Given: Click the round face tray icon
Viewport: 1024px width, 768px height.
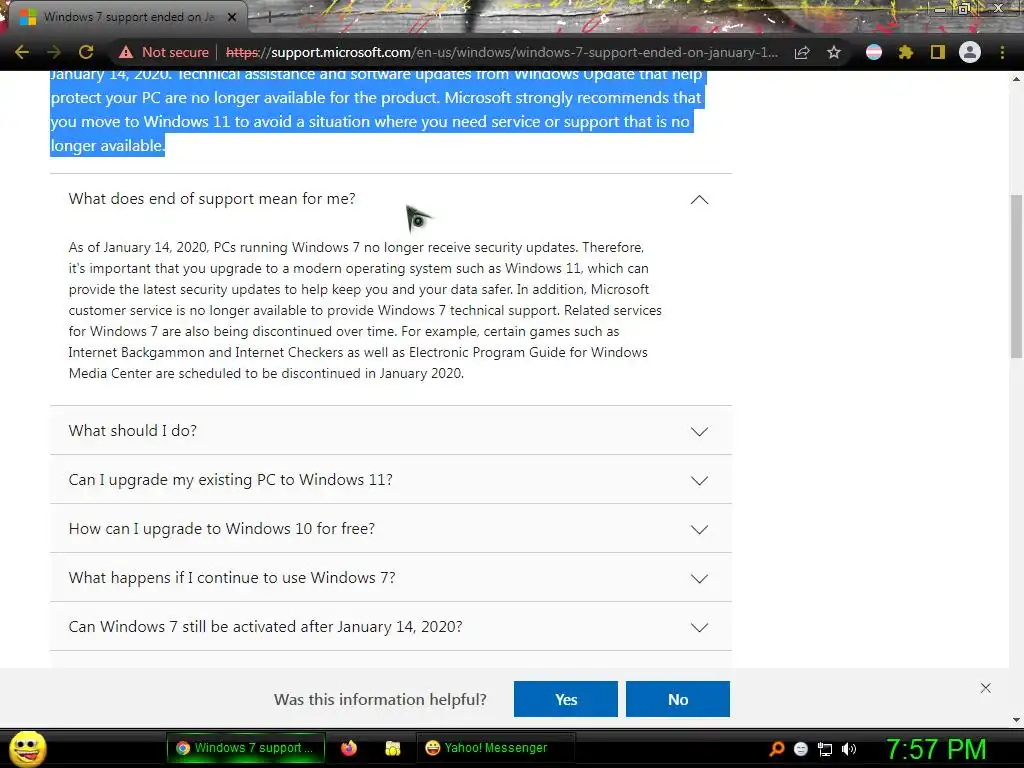Looking at the screenshot, I should (x=801, y=749).
